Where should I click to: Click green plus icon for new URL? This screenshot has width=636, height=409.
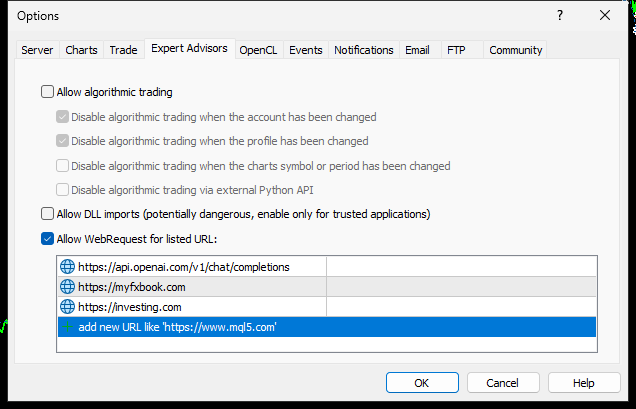(x=68, y=327)
